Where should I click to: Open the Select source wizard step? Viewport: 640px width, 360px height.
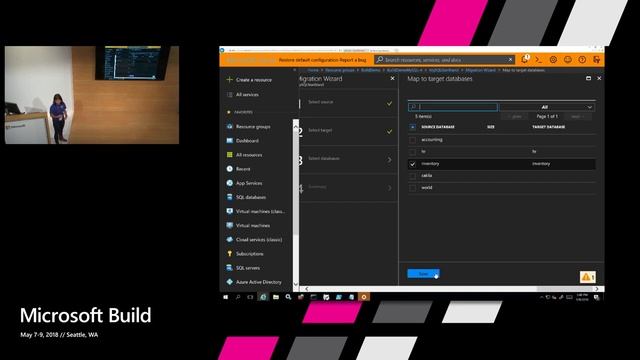pos(348,103)
